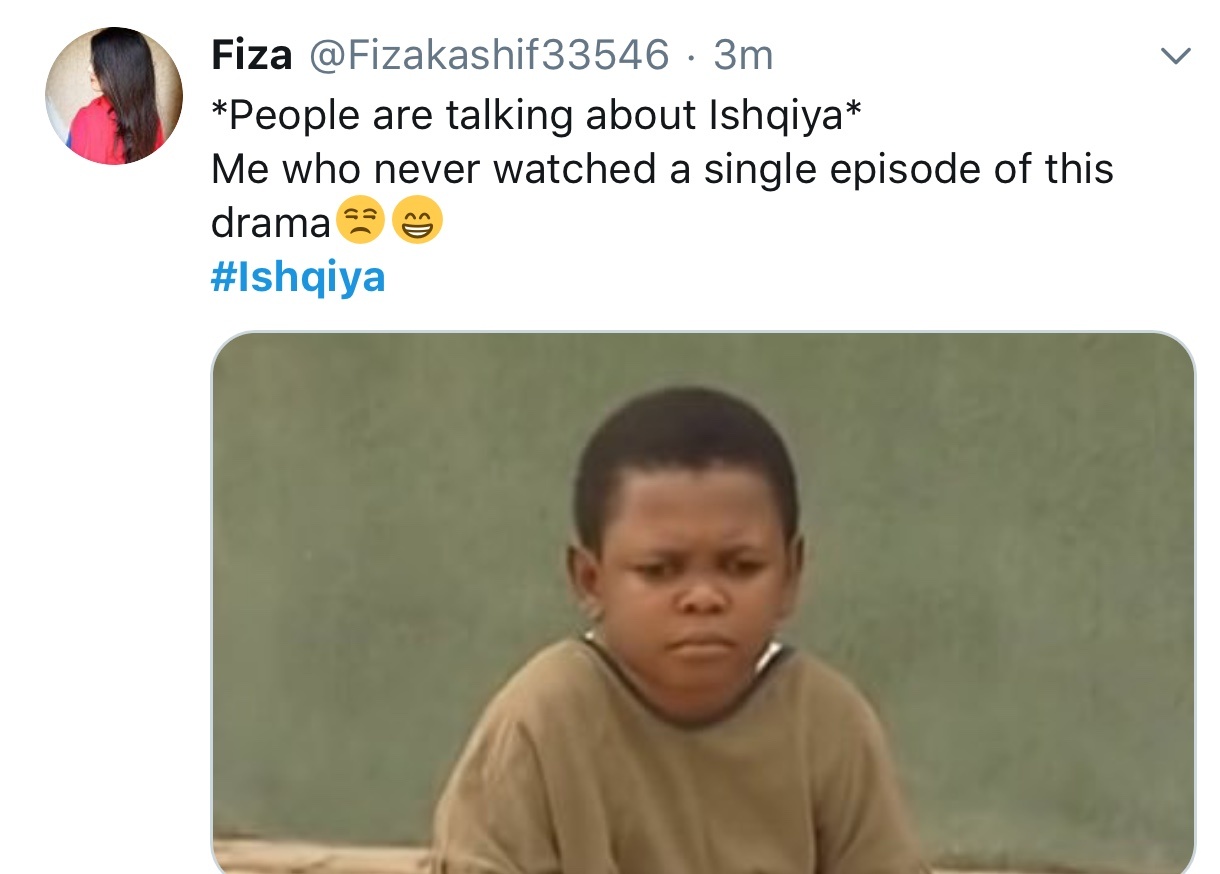
Task: Click the words "of this" in the tweet
Action: (1075, 170)
